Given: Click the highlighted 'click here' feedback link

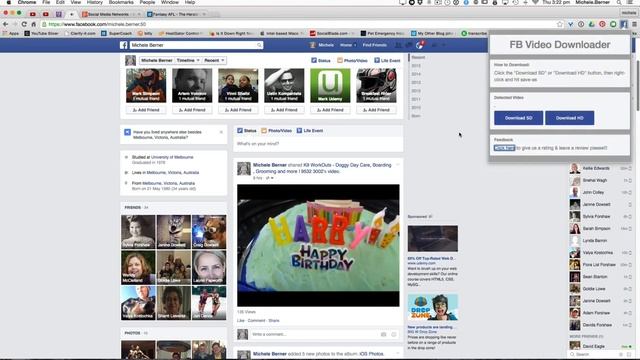Looking at the screenshot, I should pyautogui.click(x=504, y=148).
